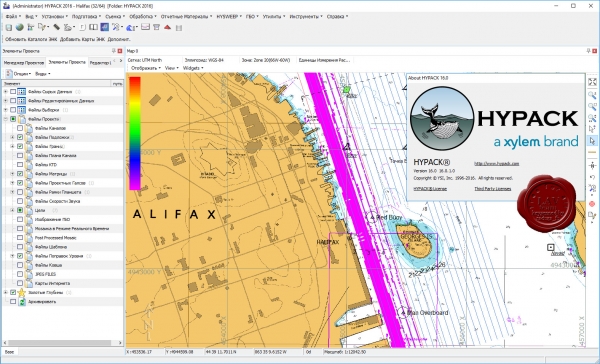This screenshot has width=600, height=364.
Task: Select the highlighted arrow pointer tool
Action: click(x=592, y=141)
